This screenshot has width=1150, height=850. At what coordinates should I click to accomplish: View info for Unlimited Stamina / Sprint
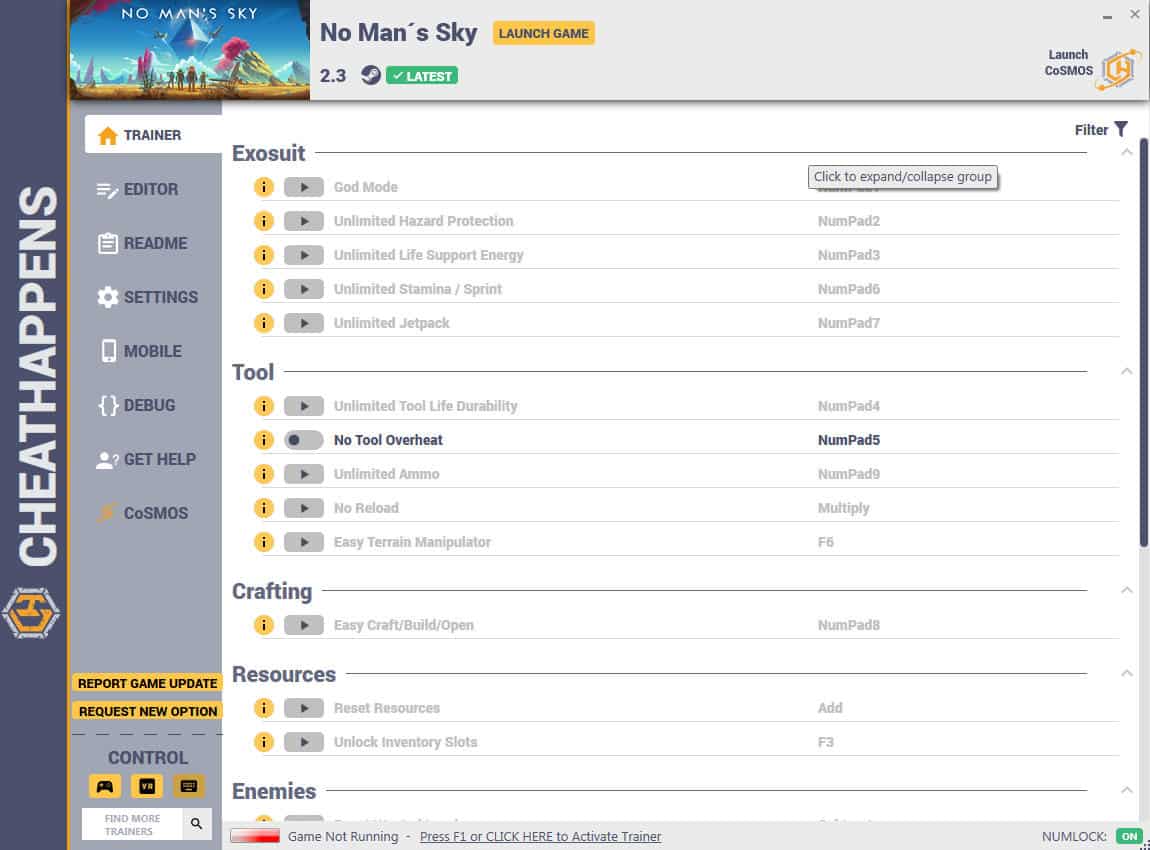point(263,289)
